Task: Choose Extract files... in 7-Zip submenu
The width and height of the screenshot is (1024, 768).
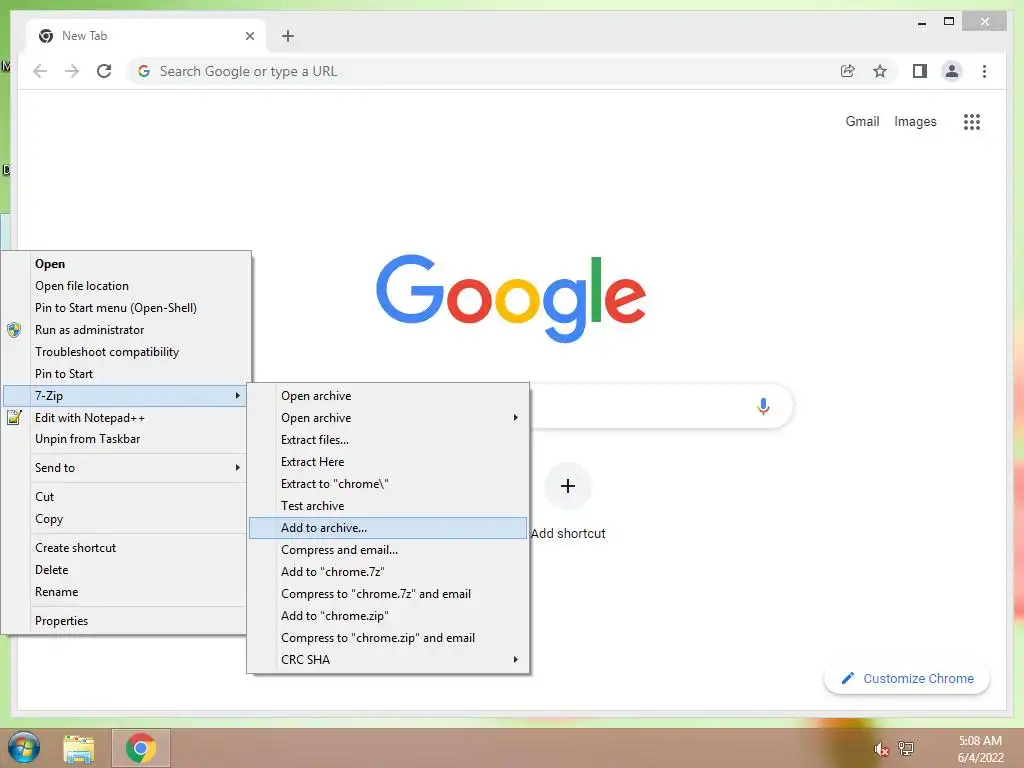Action: 388,440
